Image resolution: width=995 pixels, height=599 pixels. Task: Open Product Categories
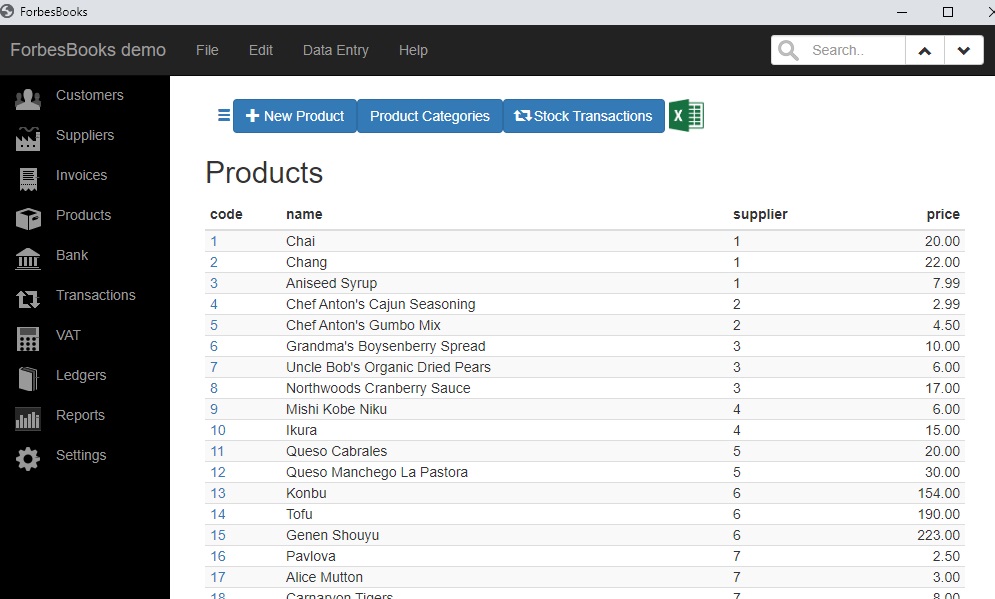point(430,116)
